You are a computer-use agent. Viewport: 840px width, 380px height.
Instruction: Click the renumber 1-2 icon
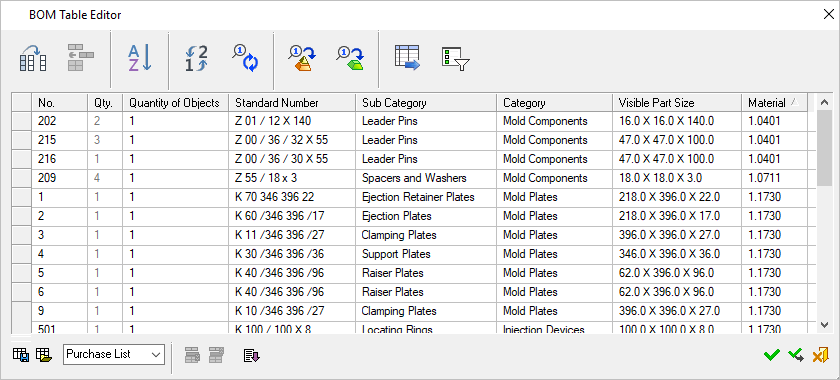(197, 58)
